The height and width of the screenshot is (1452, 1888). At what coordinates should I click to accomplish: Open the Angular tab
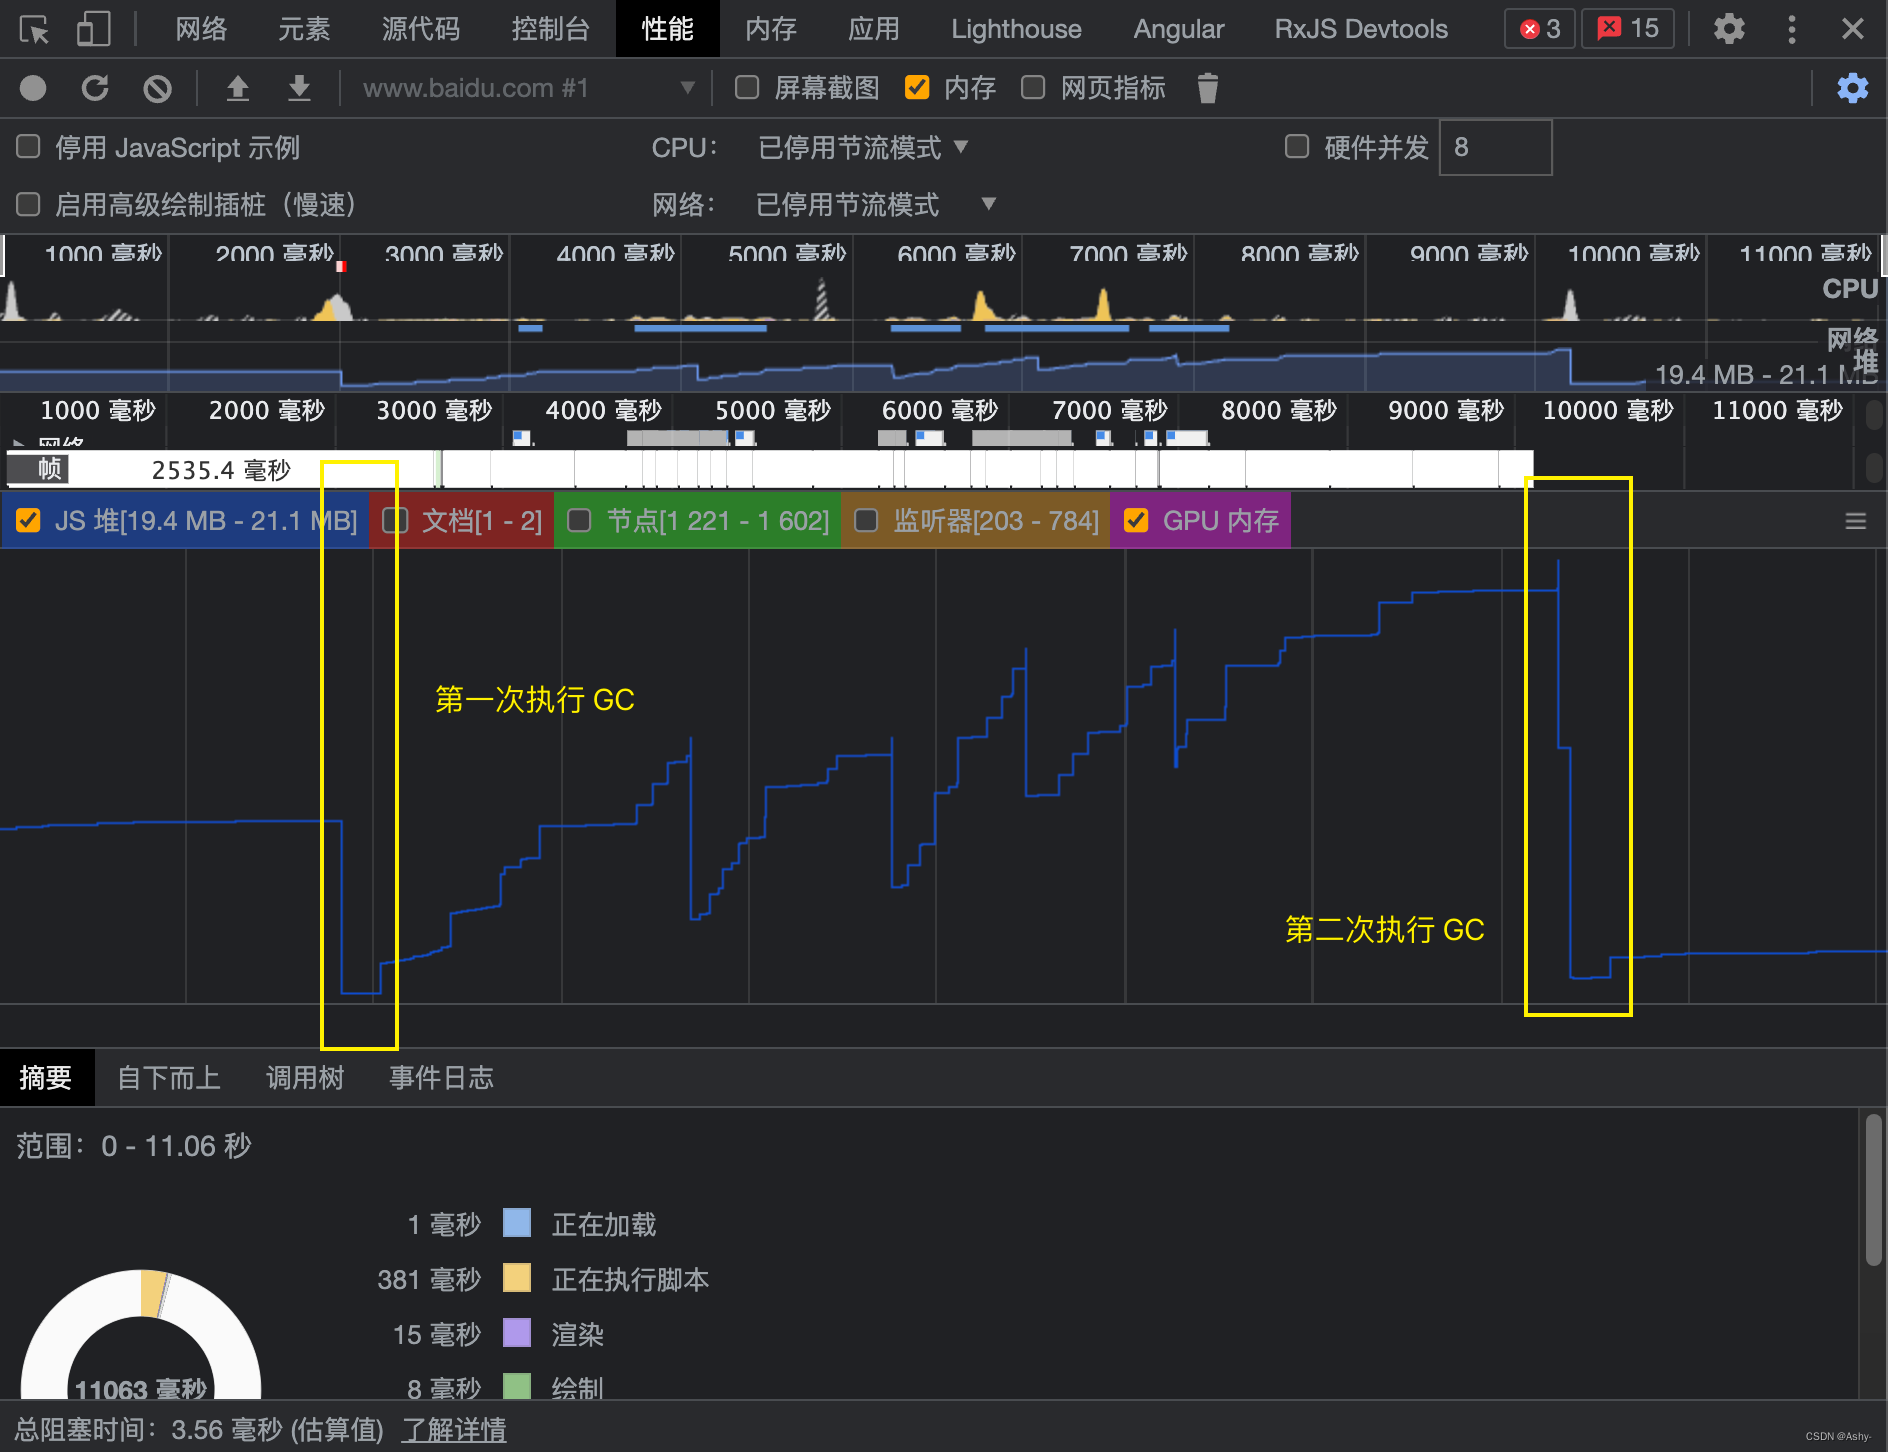[x=1178, y=29]
